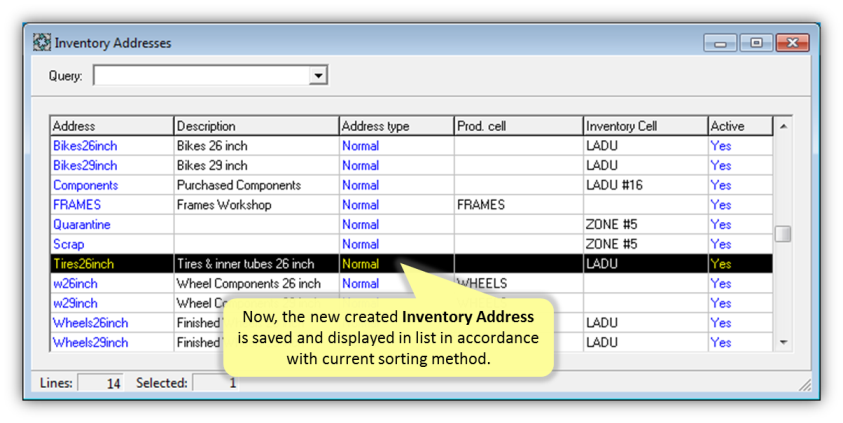Select the FRAMES address row

coord(77,205)
